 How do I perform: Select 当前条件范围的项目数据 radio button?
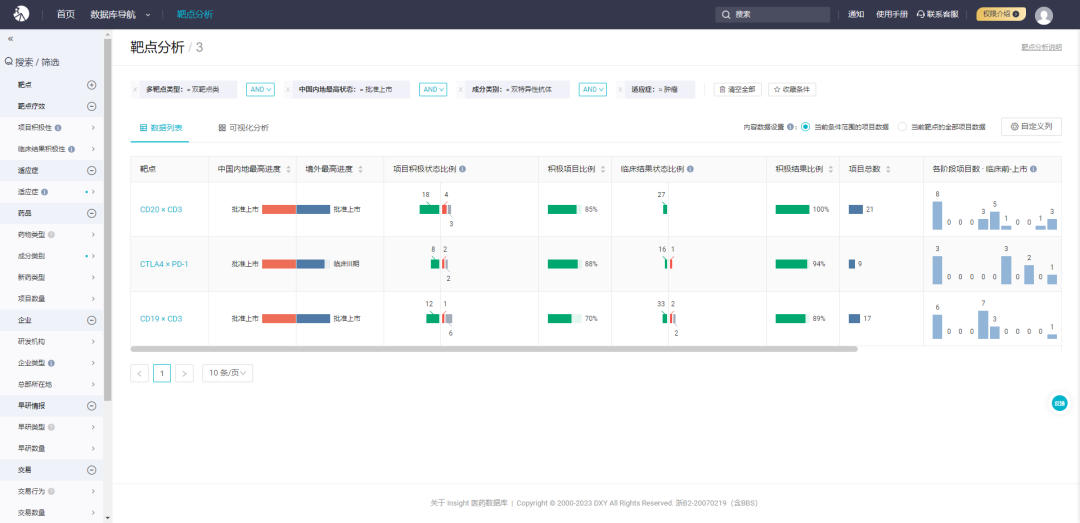806,127
